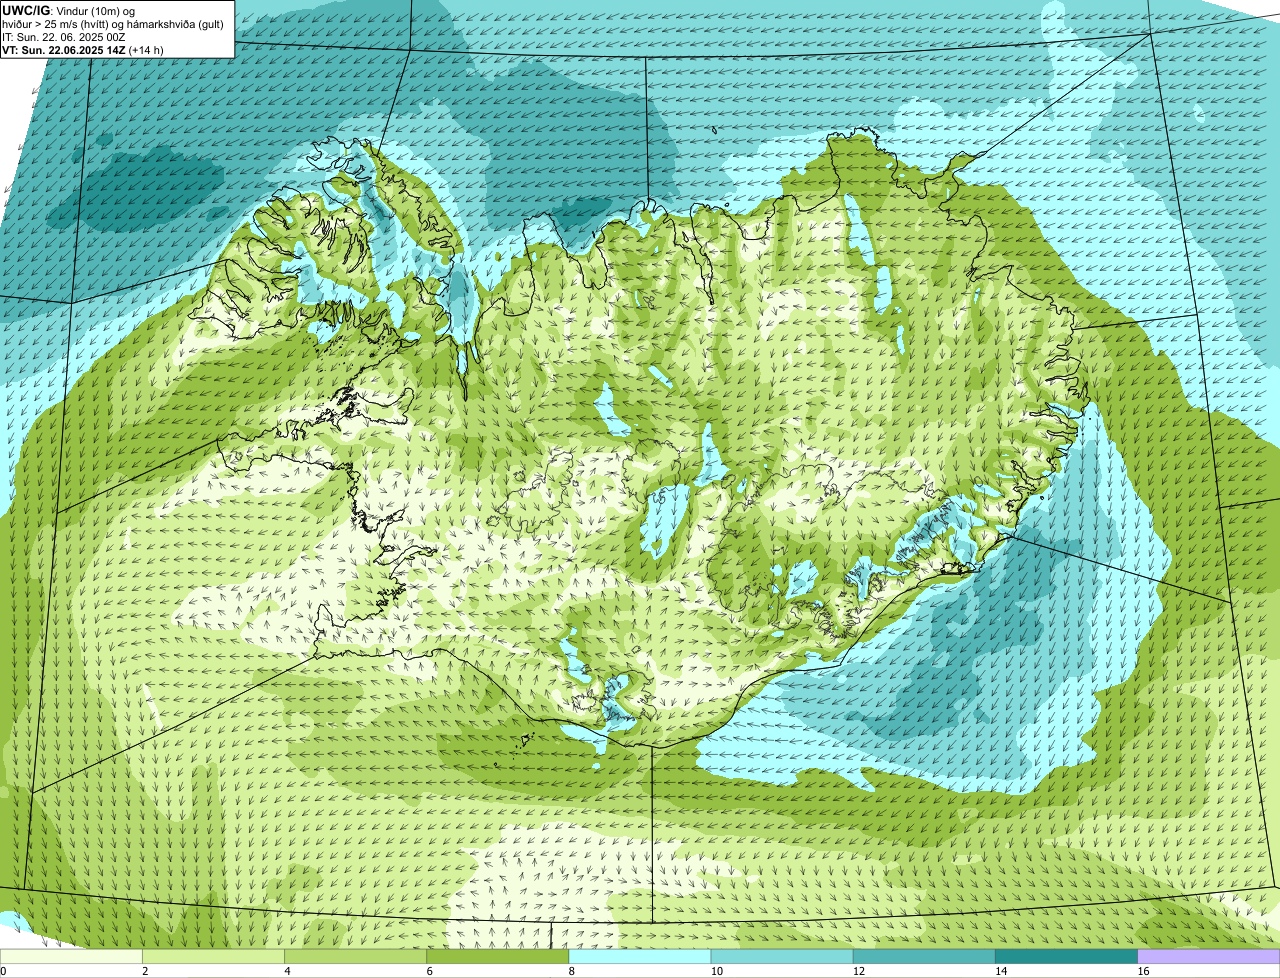Click the pale yellow 0–2 scale swatch
Screen dimensions: 1280x978
click(x=71, y=956)
